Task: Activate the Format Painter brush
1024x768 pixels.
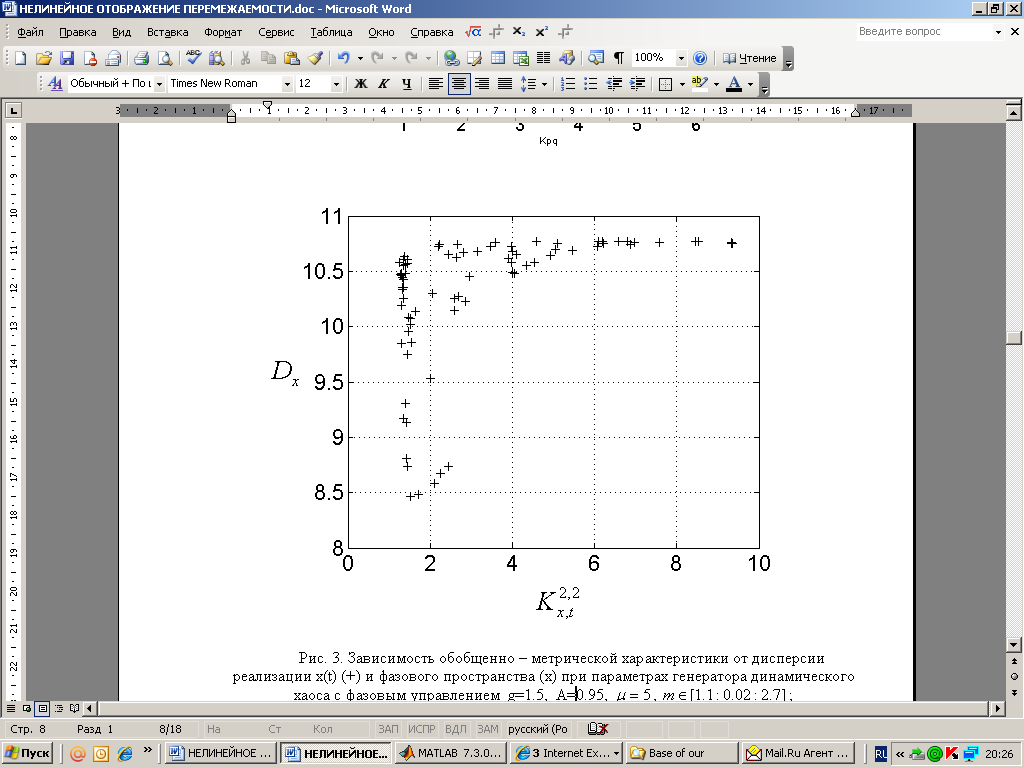Action: pyautogui.click(x=315, y=58)
